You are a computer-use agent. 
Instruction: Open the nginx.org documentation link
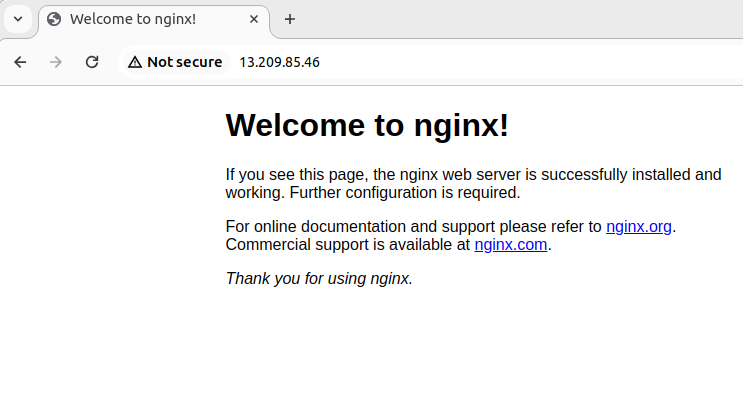[x=639, y=227]
